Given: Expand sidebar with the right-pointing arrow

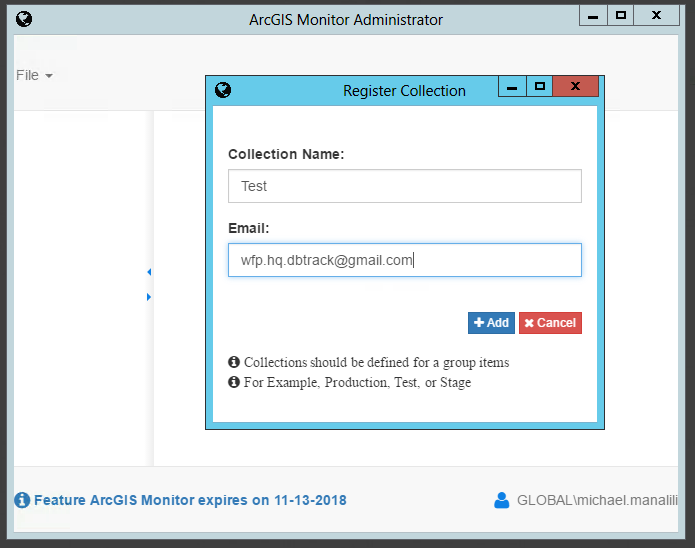Looking at the screenshot, I should click(x=149, y=297).
